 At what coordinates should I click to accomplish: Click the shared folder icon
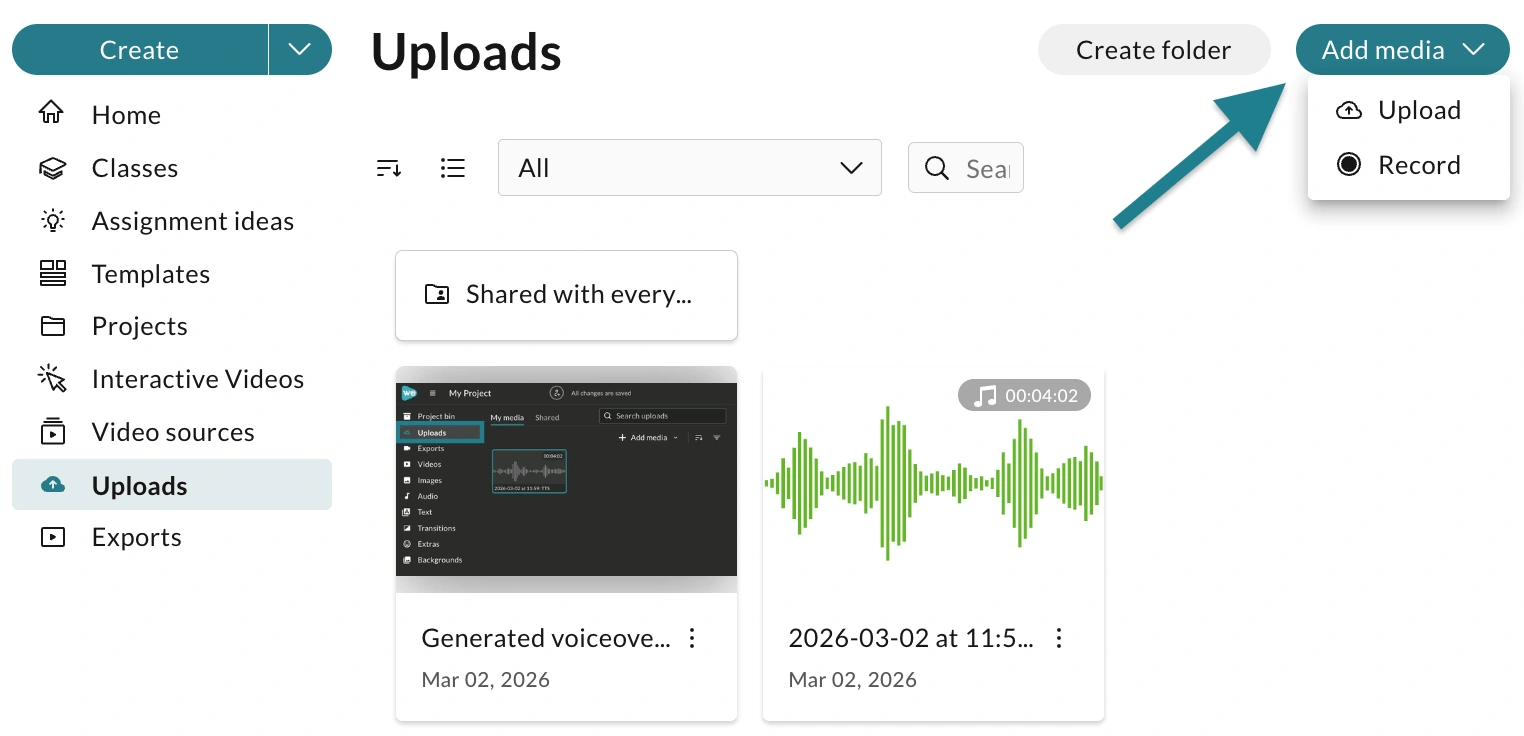437,294
